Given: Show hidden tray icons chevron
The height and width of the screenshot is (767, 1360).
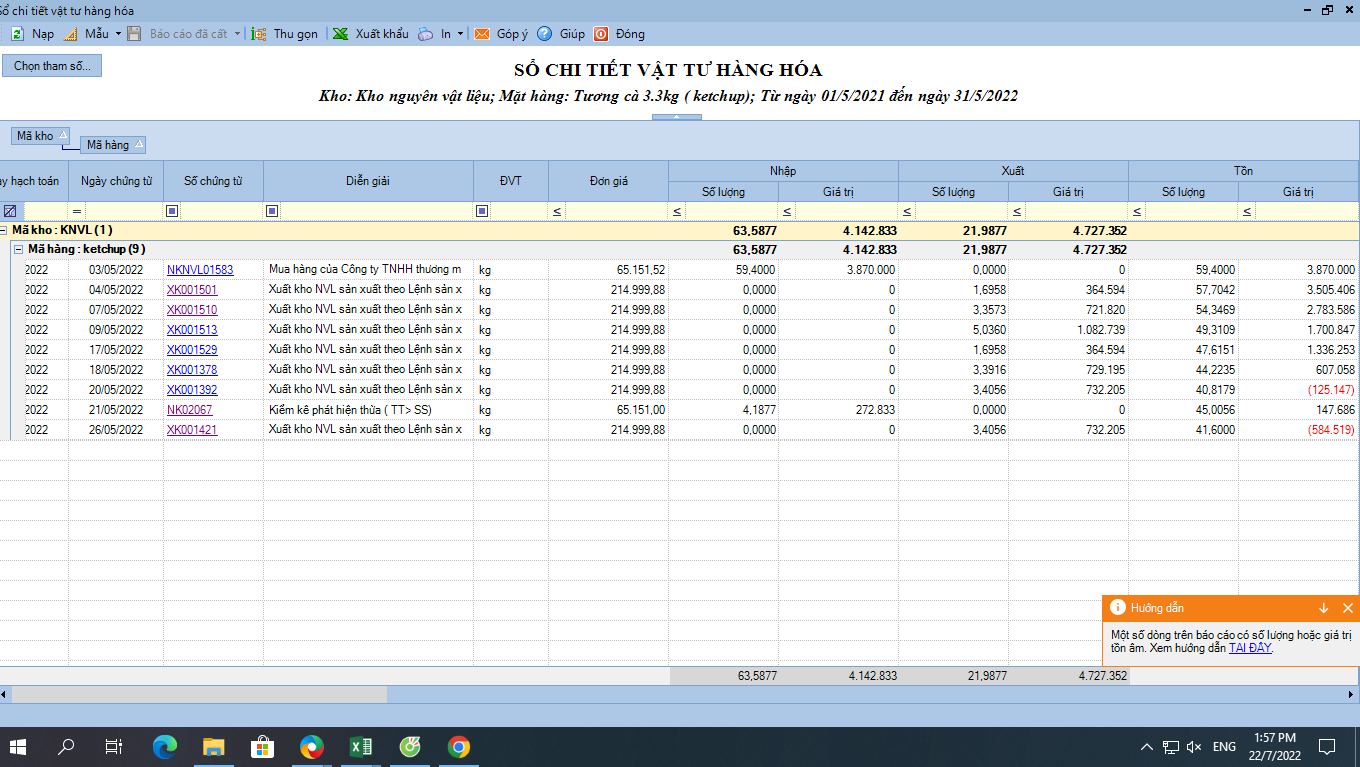Looking at the screenshot, I should pyautogui.click(x=1147, y=747).
